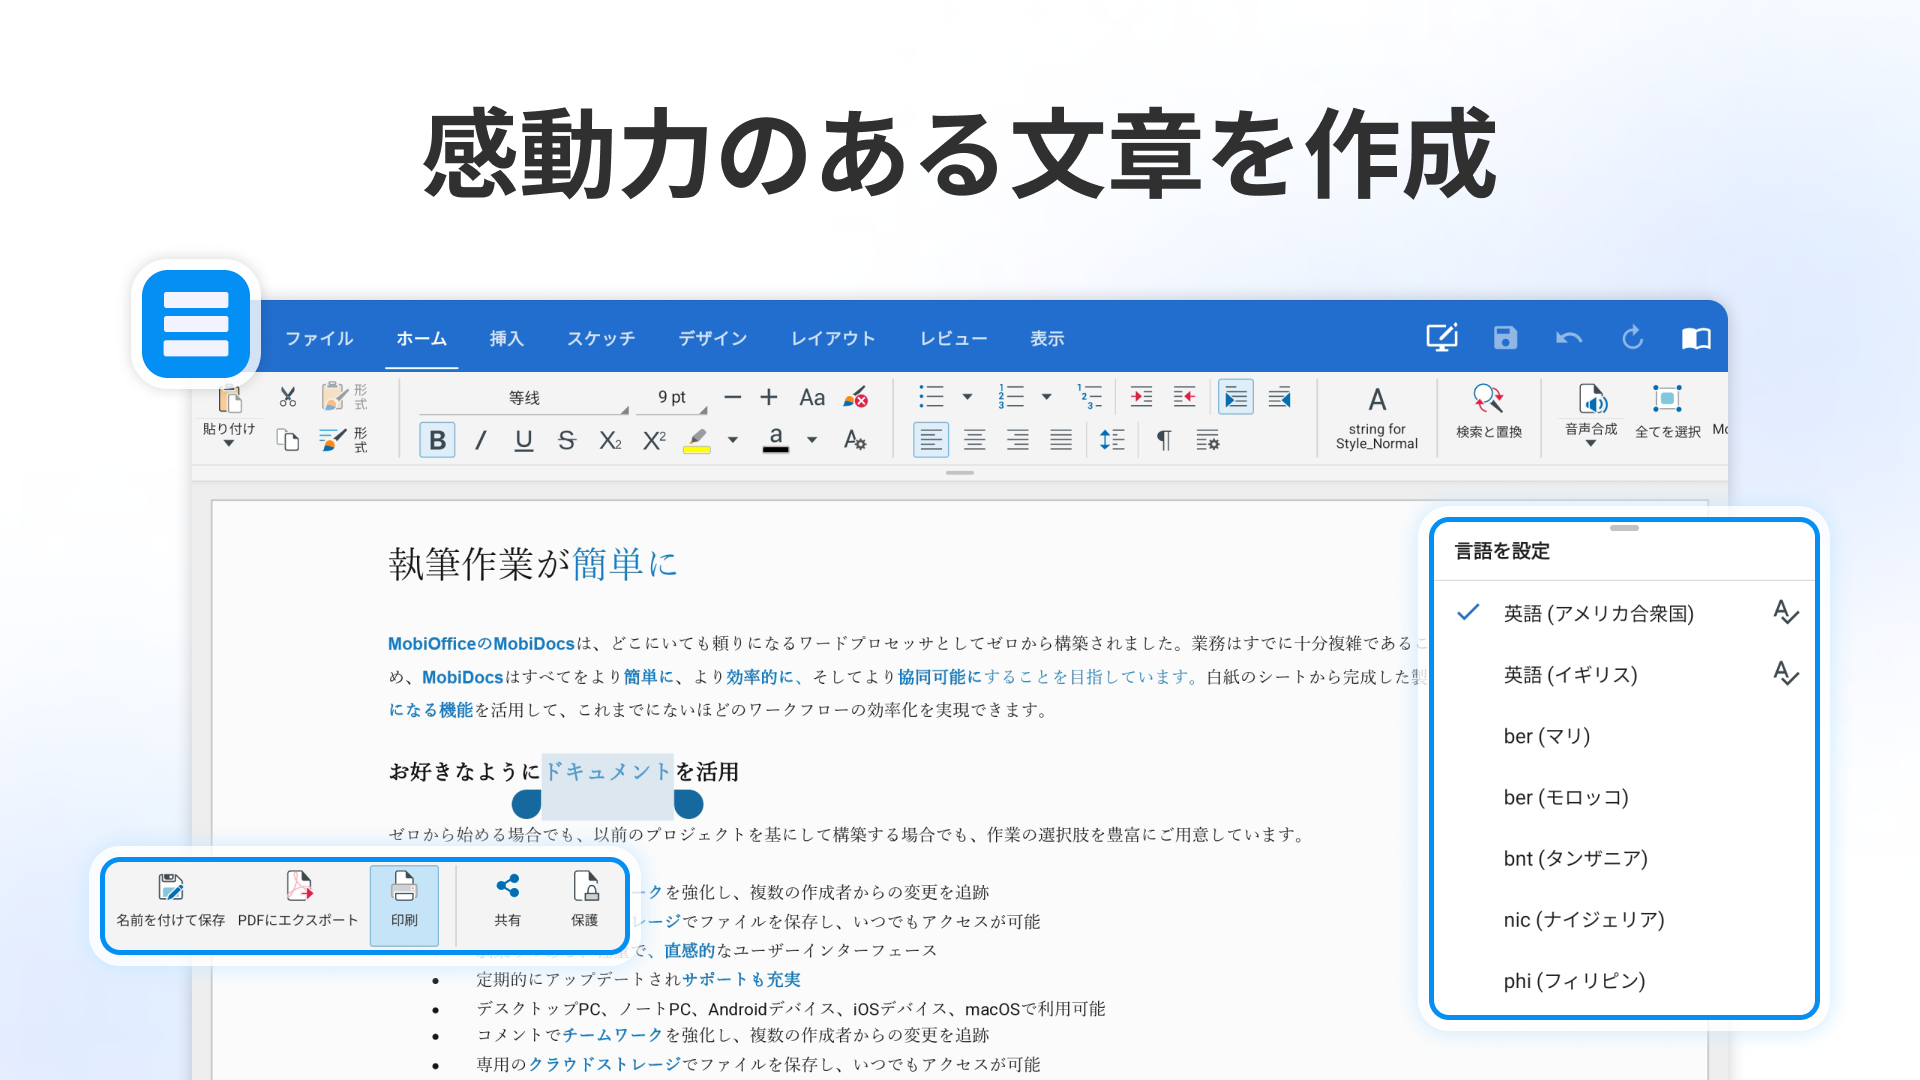The image size is (1920, 1080).
Task: Change text case with Aa icon
Action: [812, 398]
